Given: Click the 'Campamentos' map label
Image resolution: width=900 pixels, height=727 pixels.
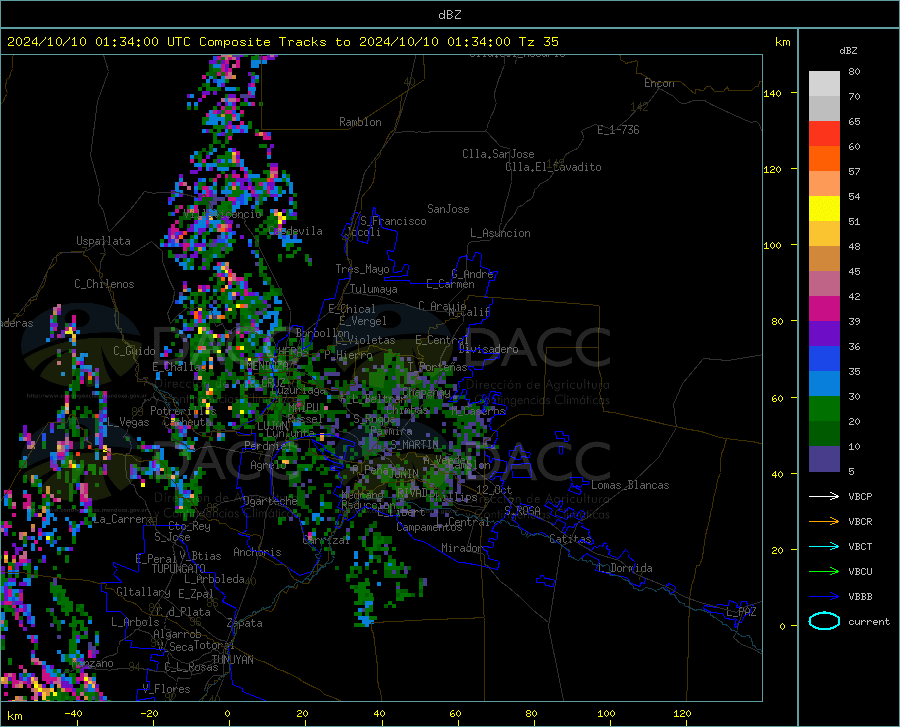Looking at the screenshot, I should click(429, 527).
